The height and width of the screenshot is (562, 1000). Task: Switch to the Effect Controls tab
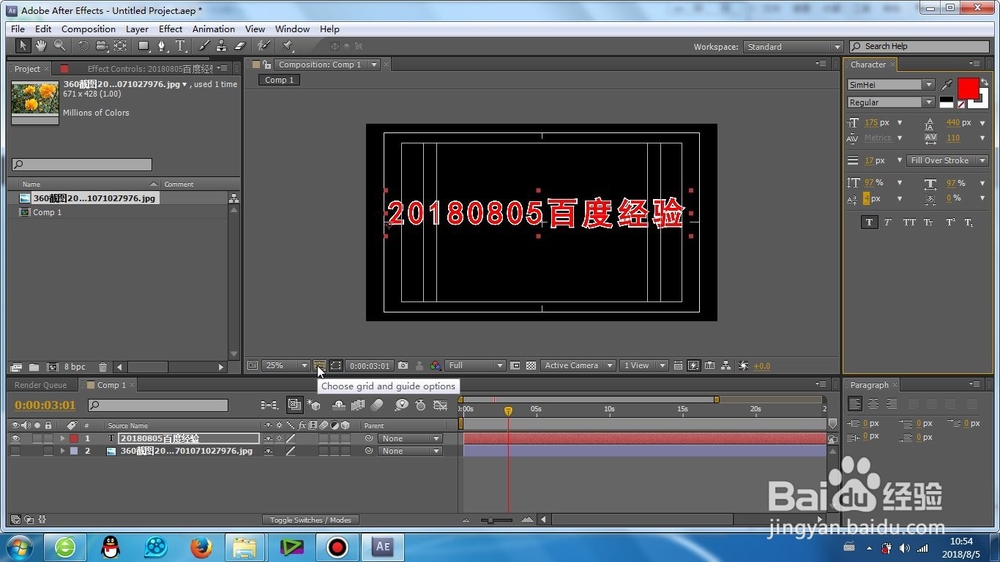[x=149, y=68]
